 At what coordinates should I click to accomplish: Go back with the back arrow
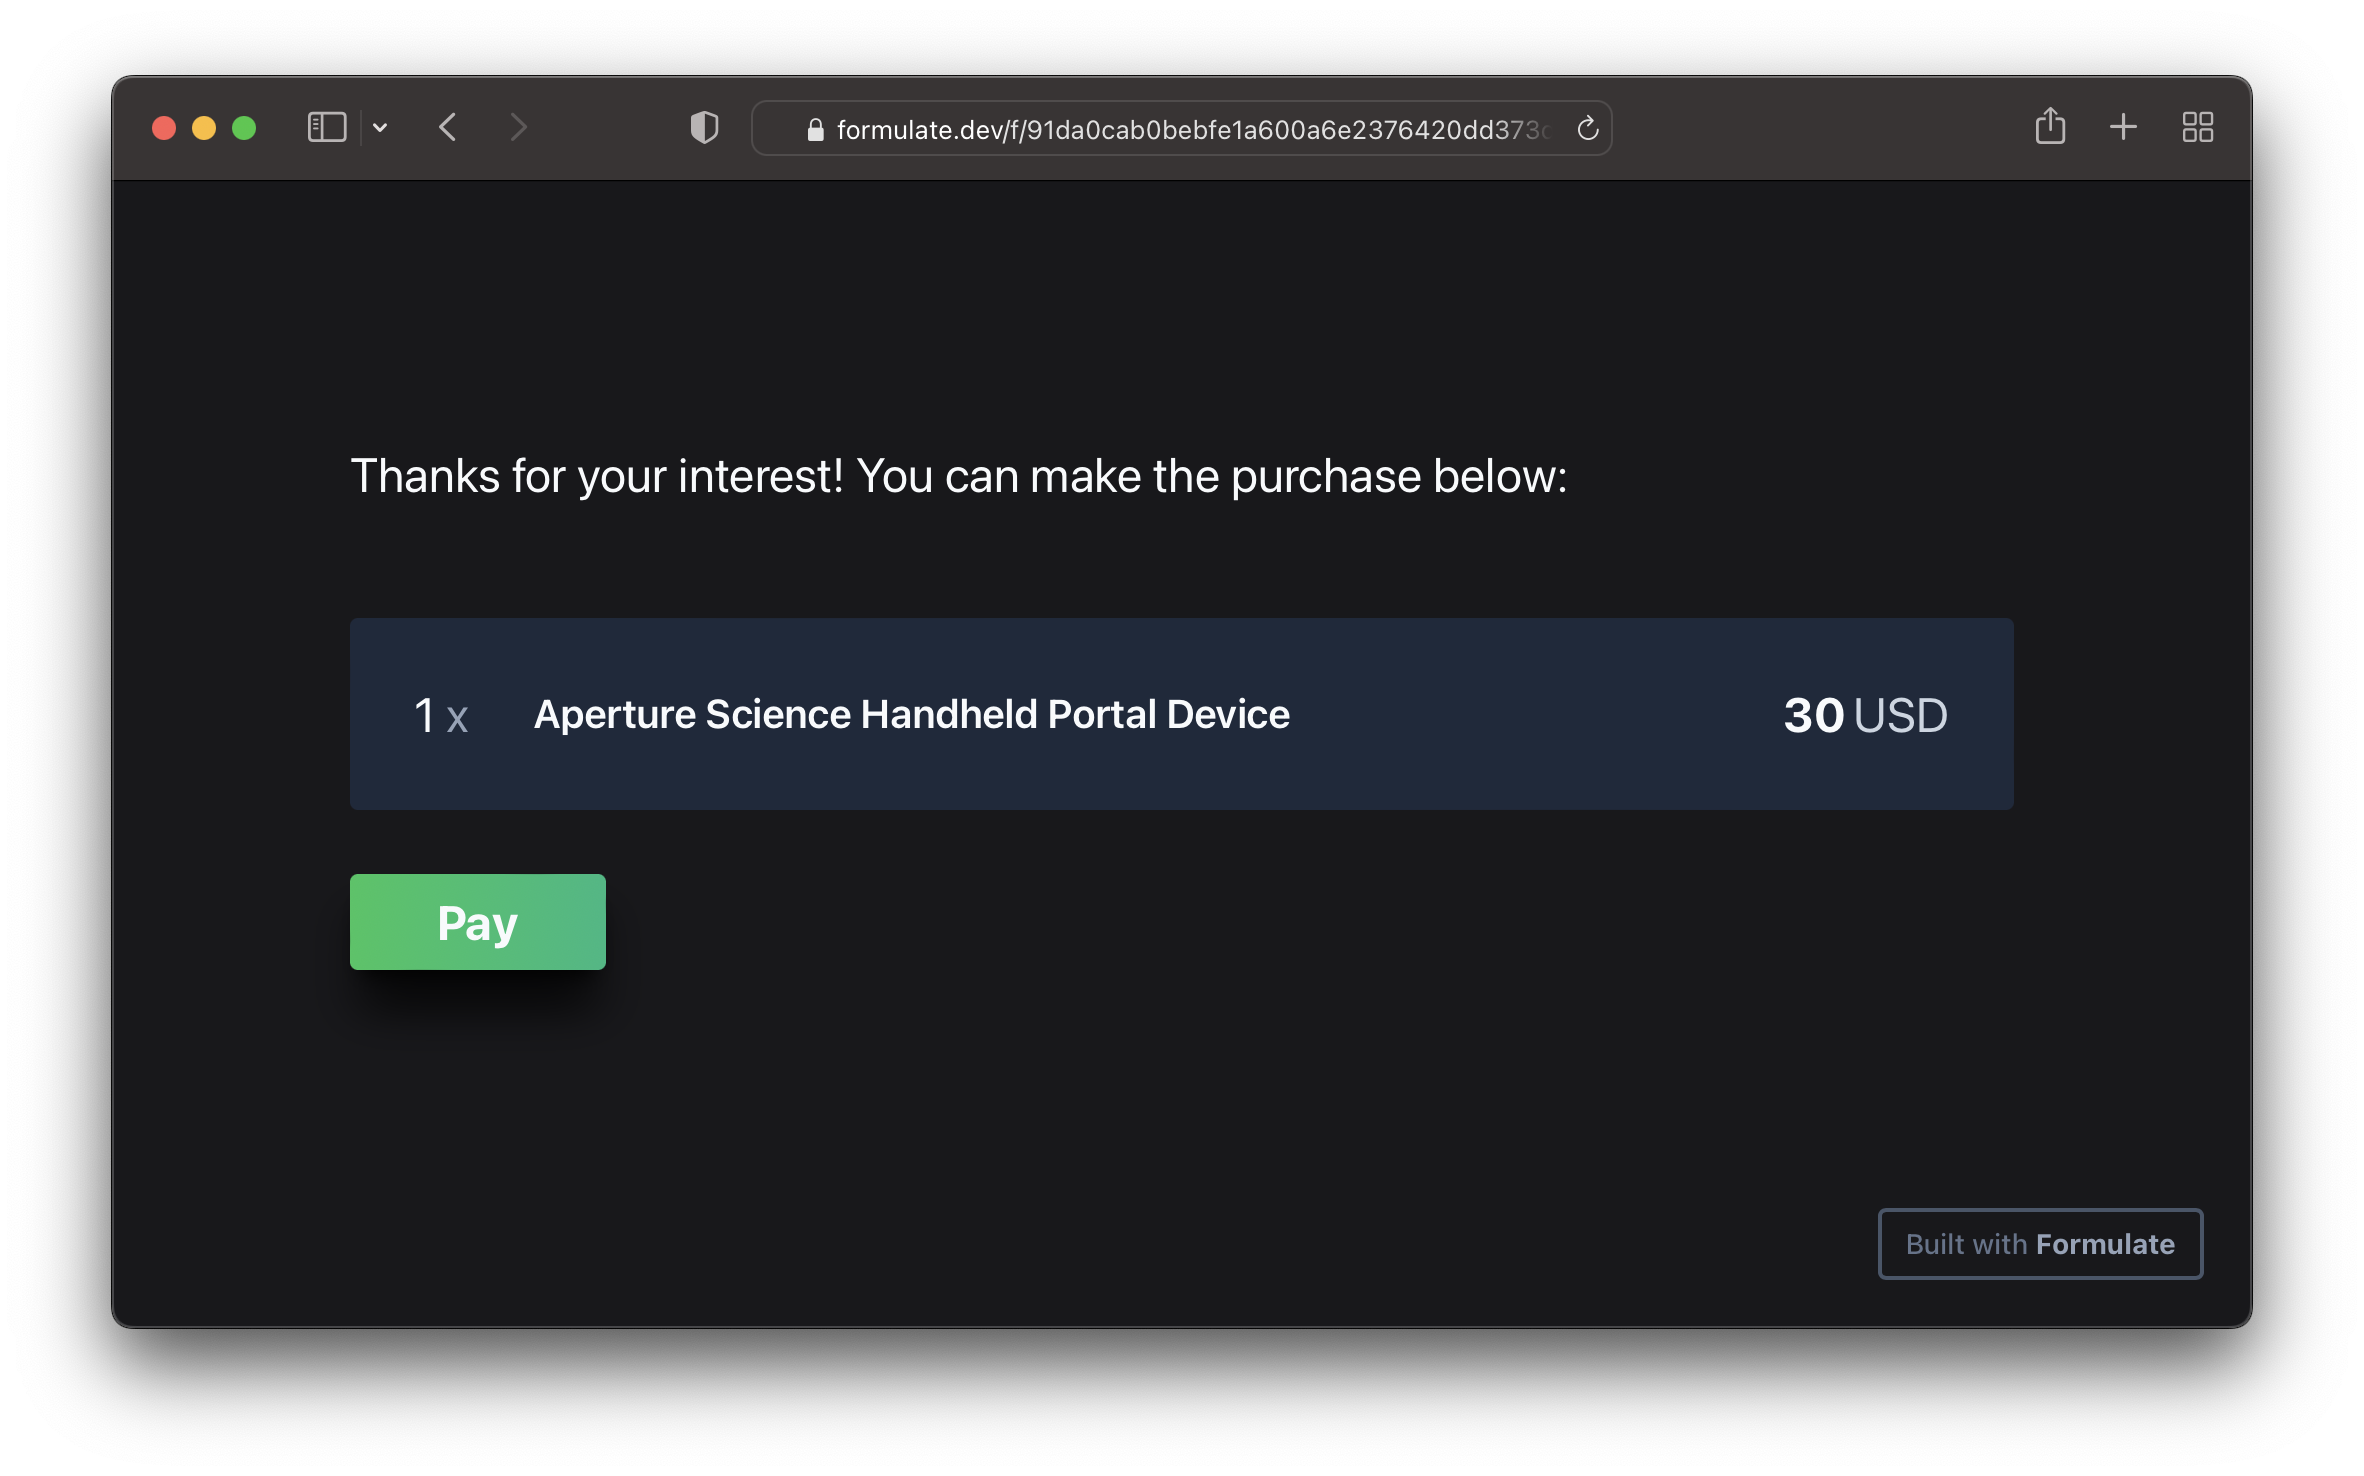pyautogui.click(x=448, y=128)
